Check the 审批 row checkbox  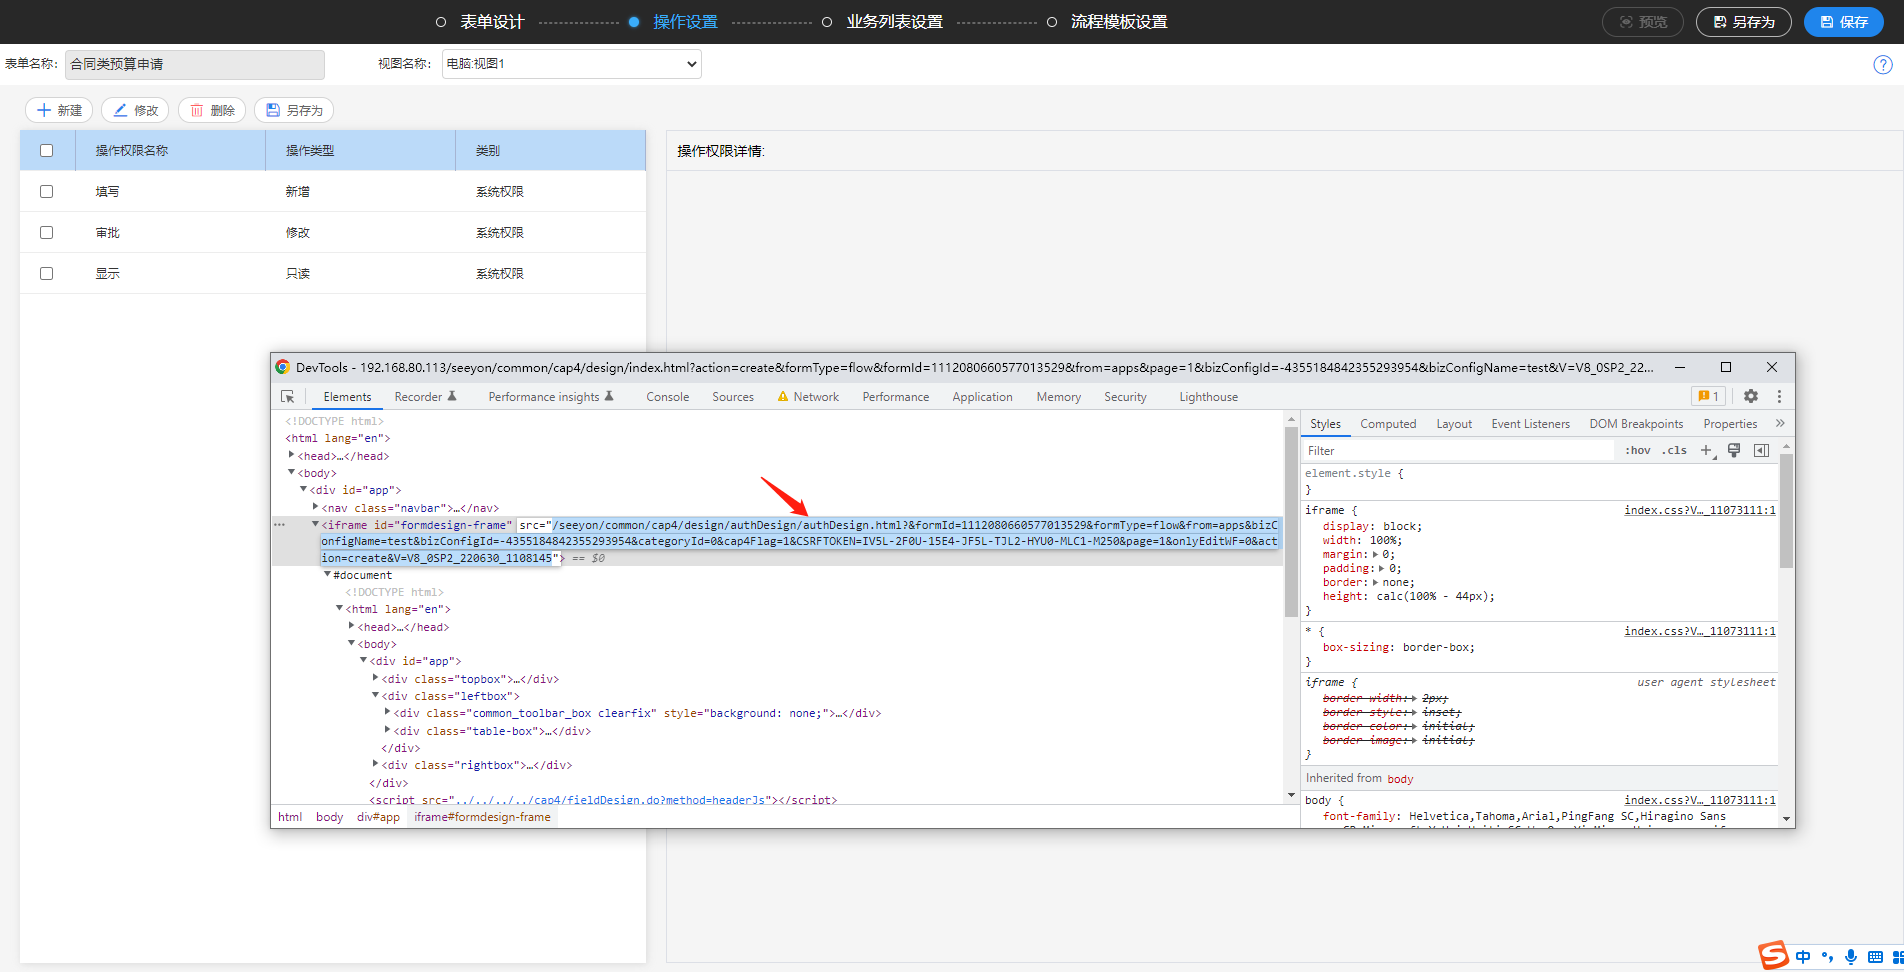[46, 232]
